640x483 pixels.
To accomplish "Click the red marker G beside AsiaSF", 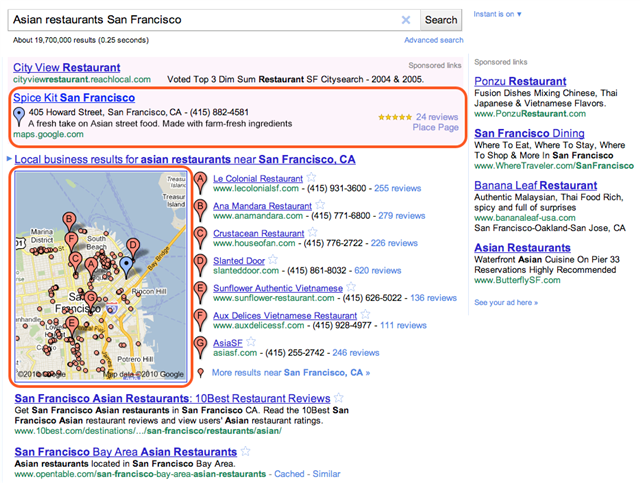I will (202, 345).
